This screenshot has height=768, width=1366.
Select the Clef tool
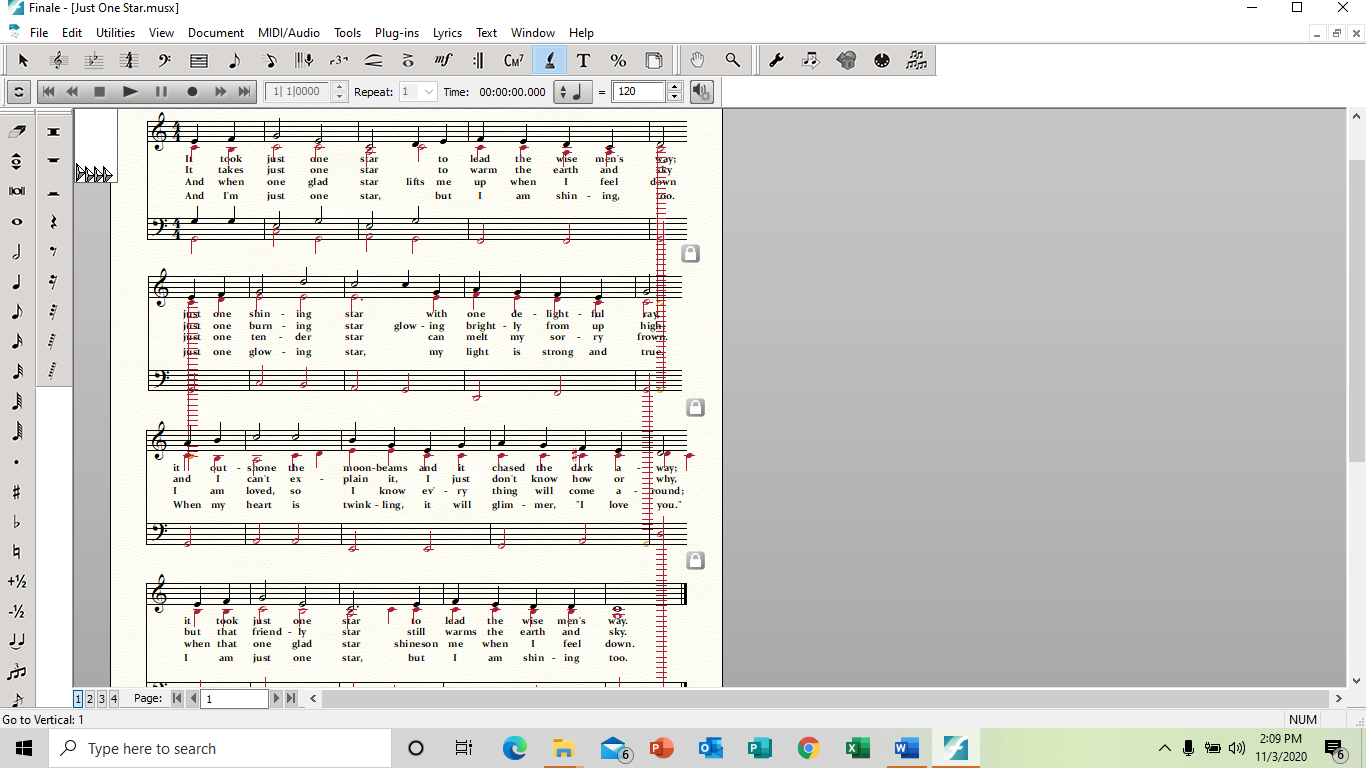164,60
